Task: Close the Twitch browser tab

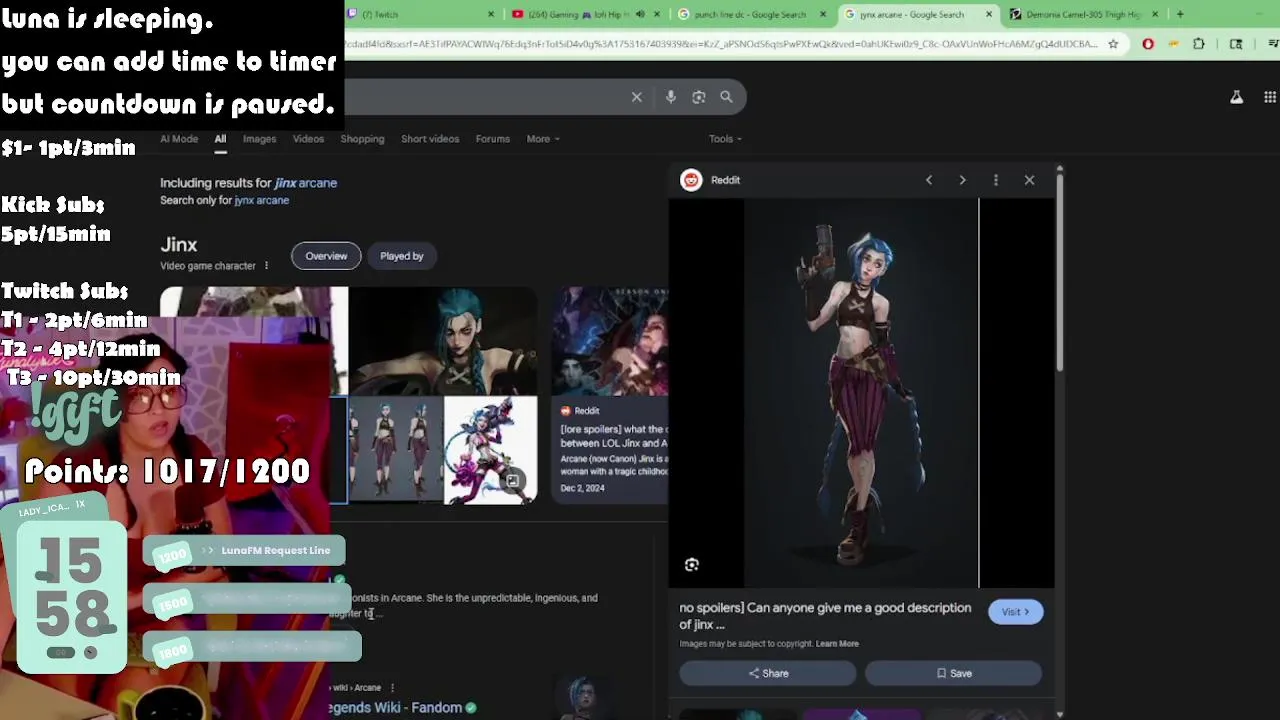Action: [x=490, y=14]
